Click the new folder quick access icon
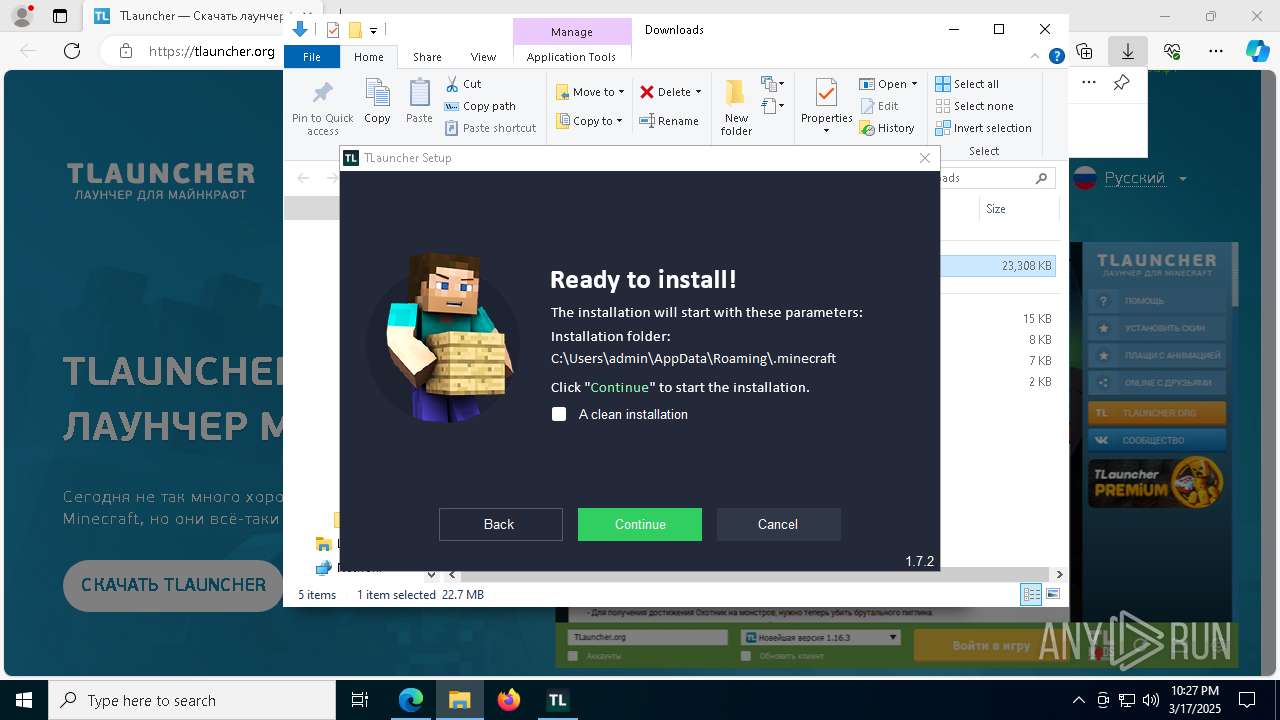 coord(354,30)
